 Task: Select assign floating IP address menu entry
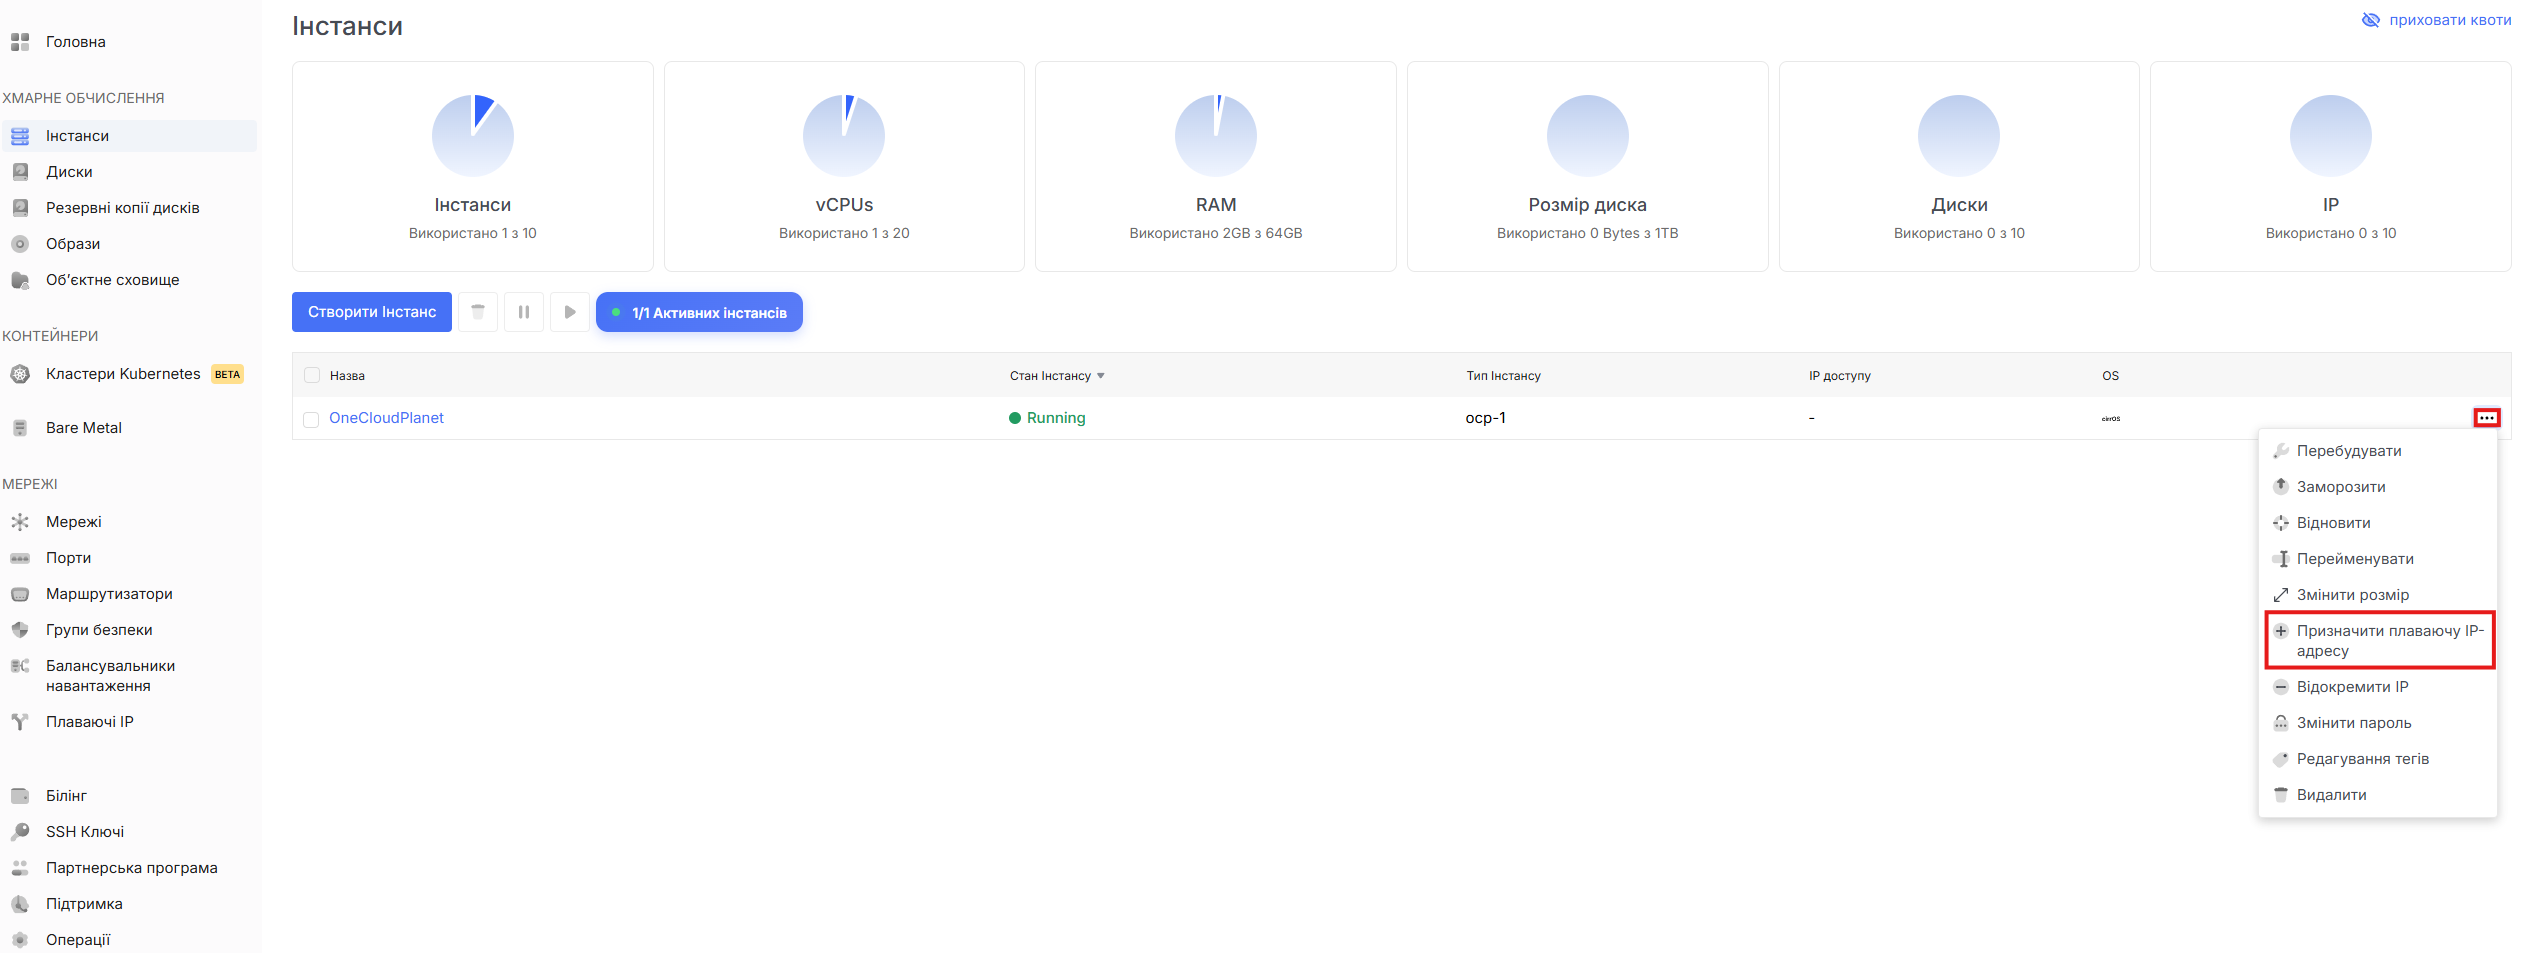[2379, 640]
